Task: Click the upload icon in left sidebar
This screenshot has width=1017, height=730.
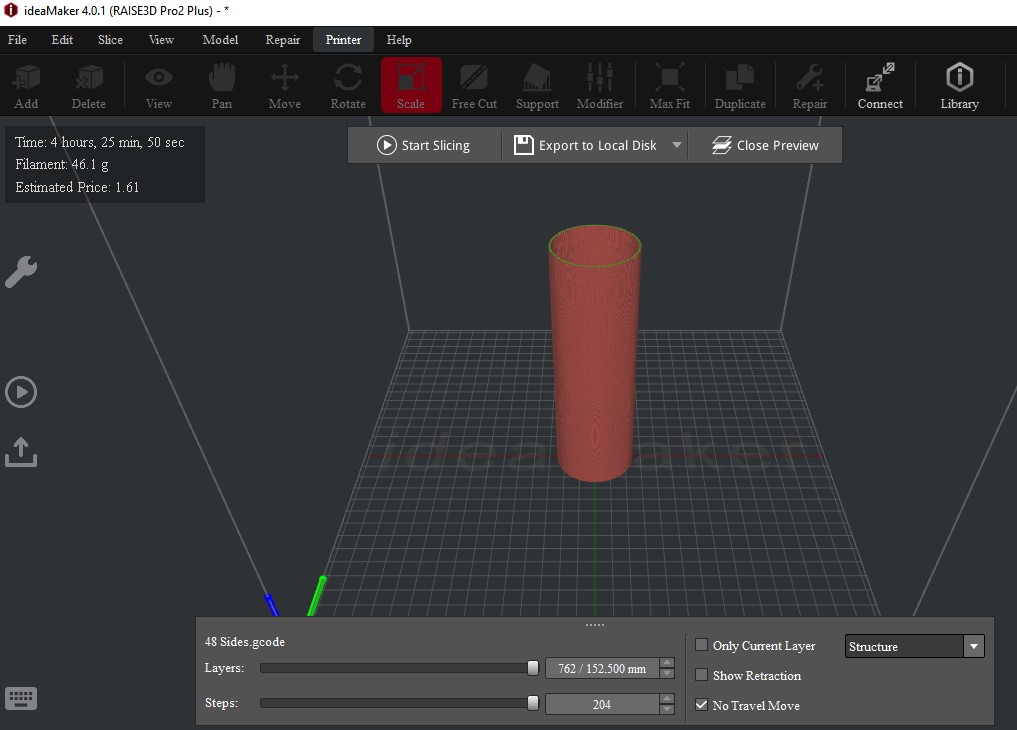Action: [x=21, y=452]
